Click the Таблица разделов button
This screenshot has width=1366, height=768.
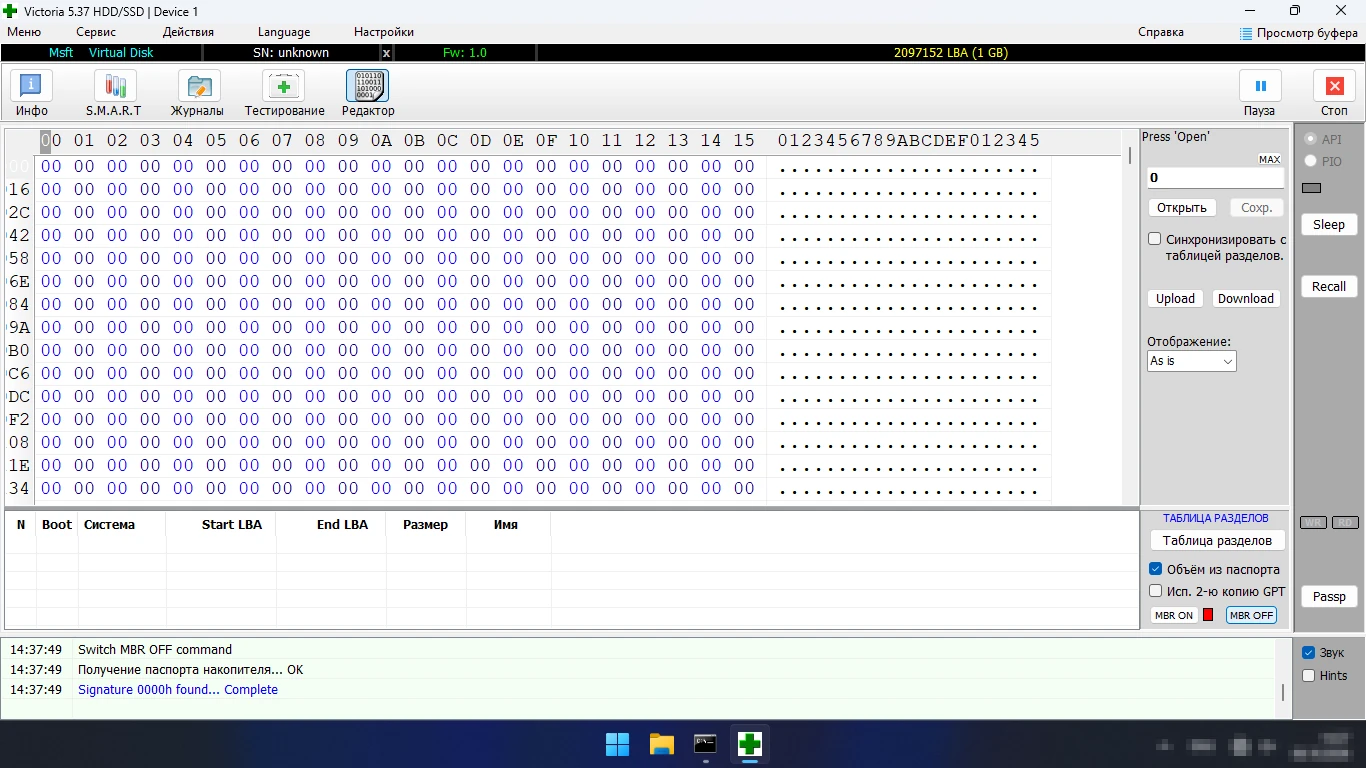tap(1217, 540)
